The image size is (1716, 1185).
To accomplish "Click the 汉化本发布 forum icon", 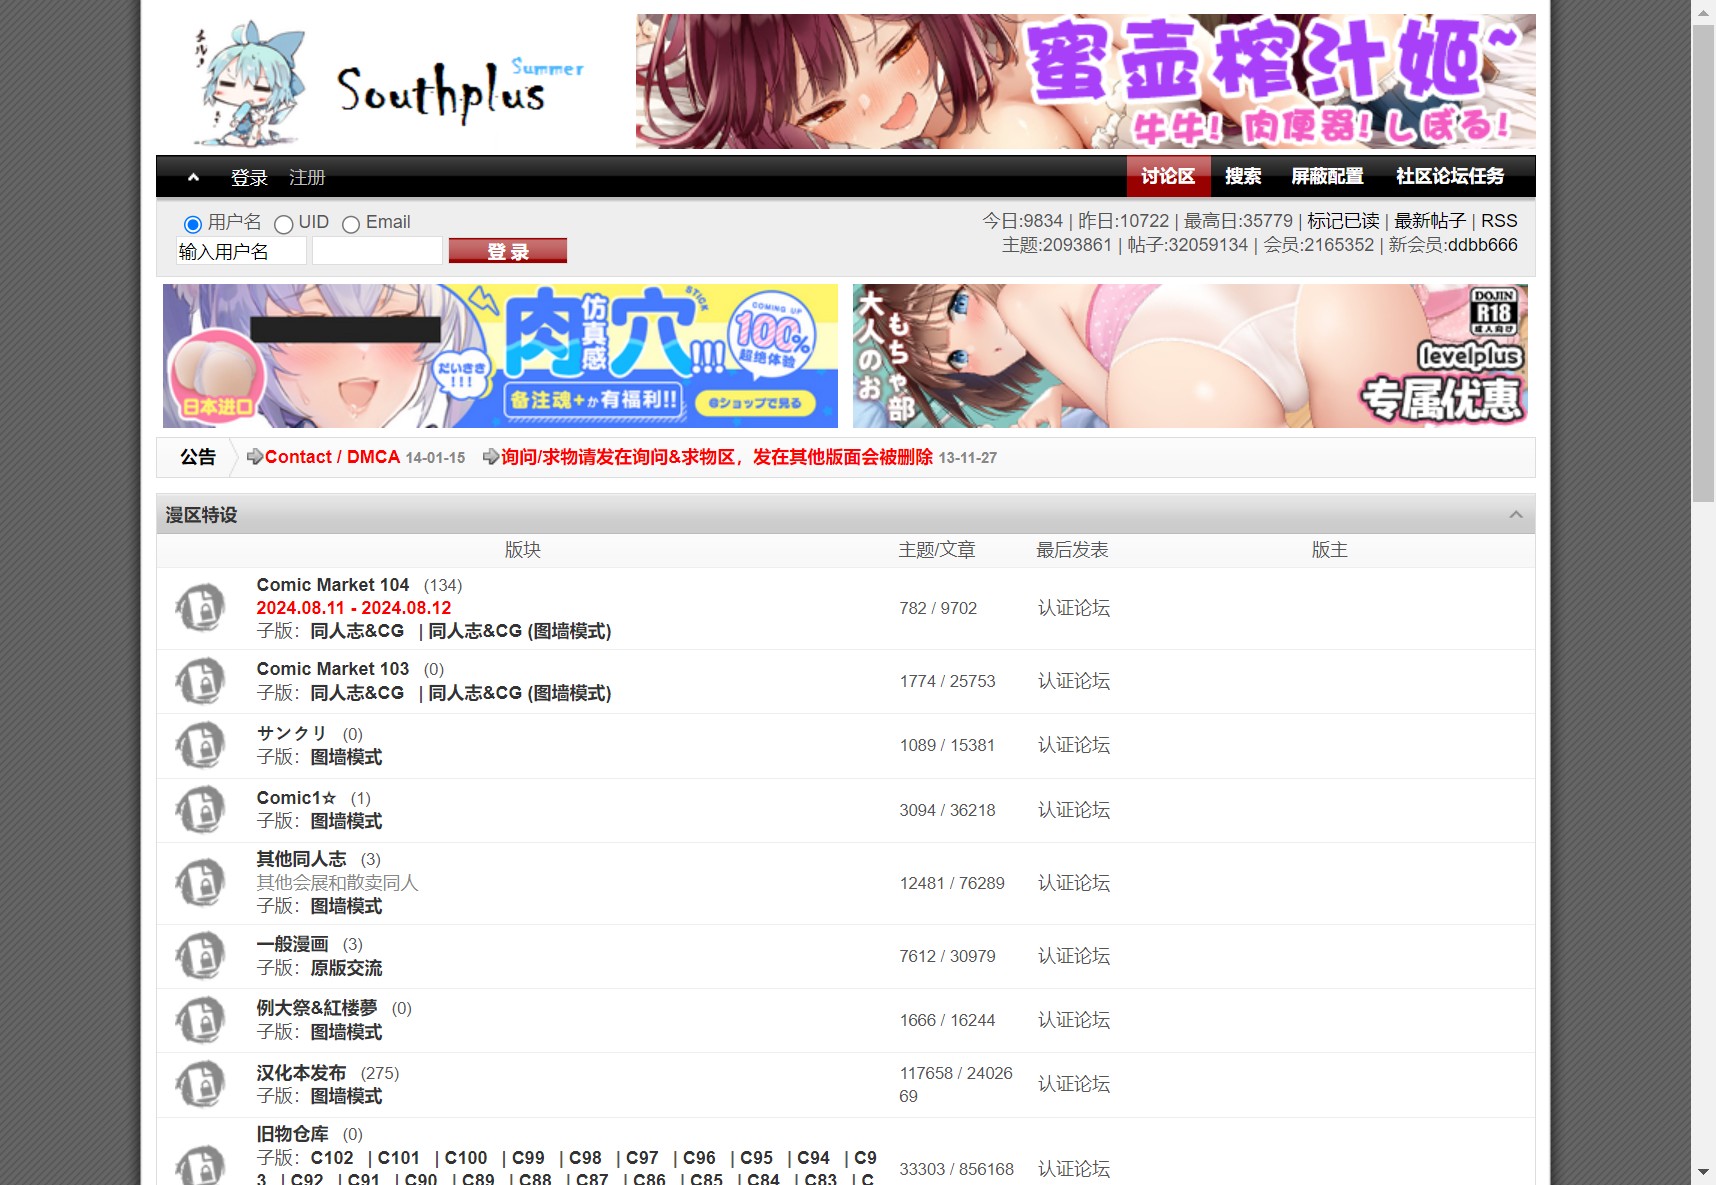I will 202,1084.
